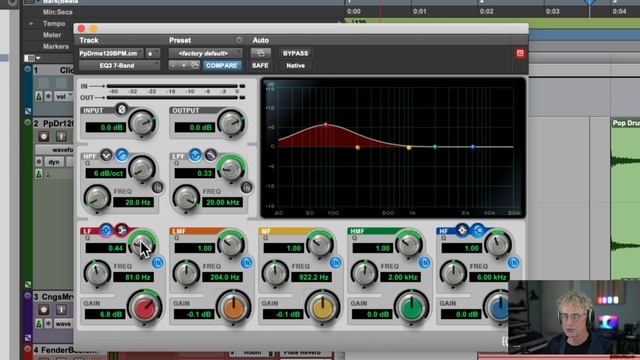Select the LF band shelf filter icon
This screenshot has height=360, width=640.
click(121, 230)
